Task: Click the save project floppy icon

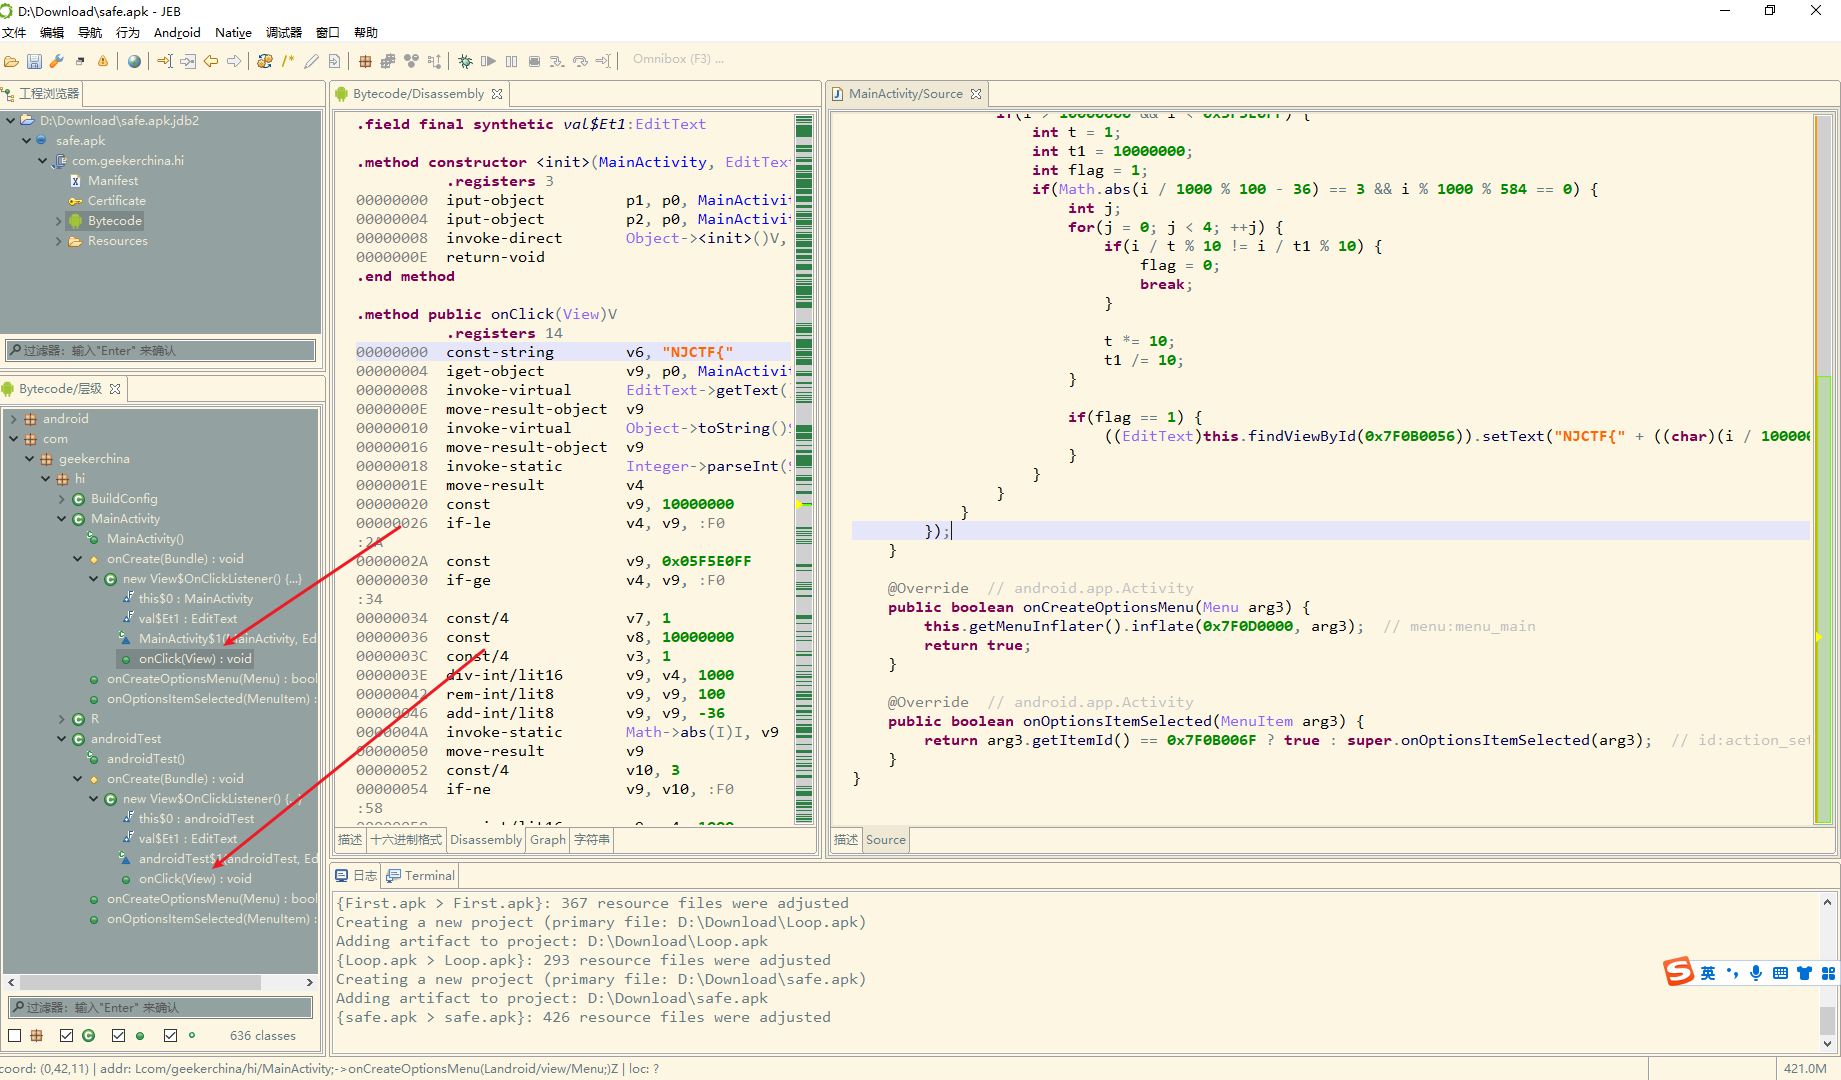Action: 34,61
